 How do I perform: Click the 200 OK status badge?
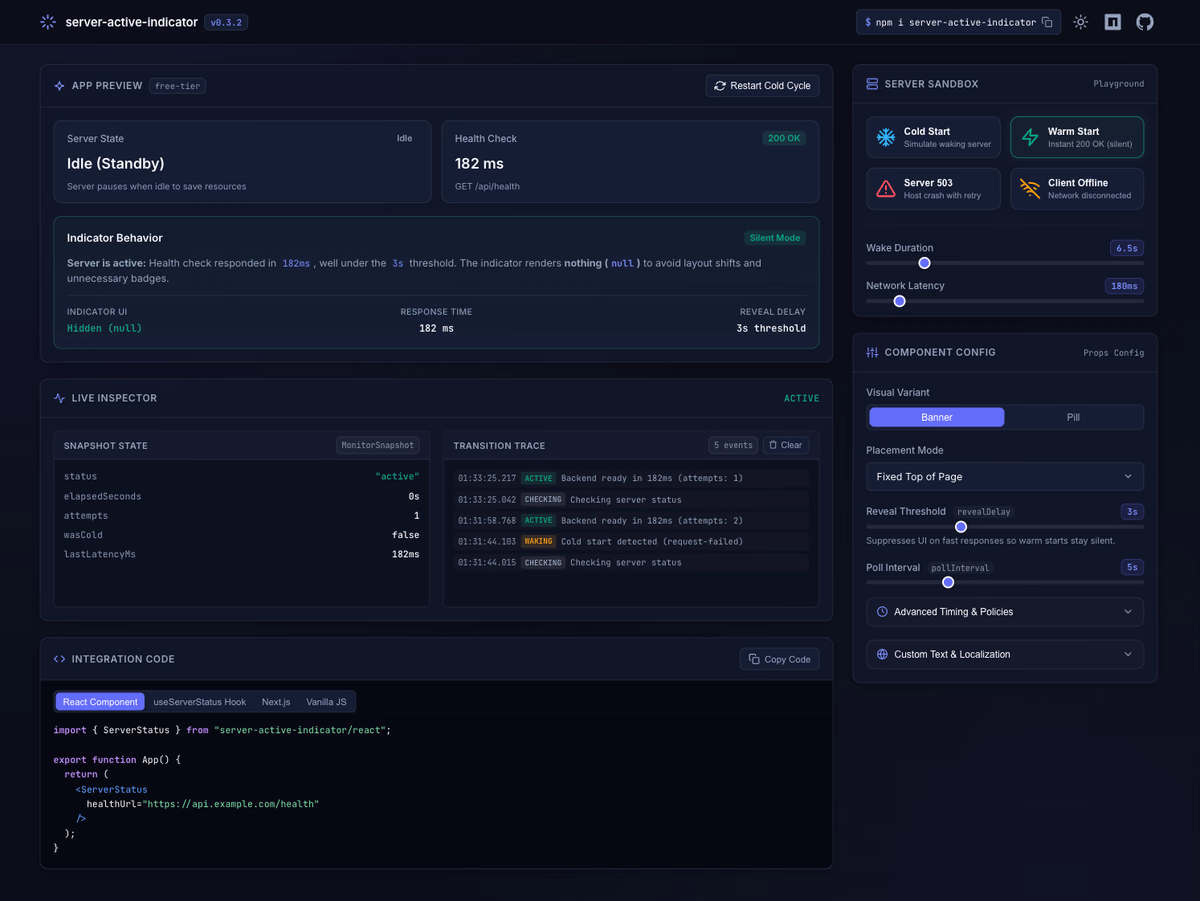(783, 138)
